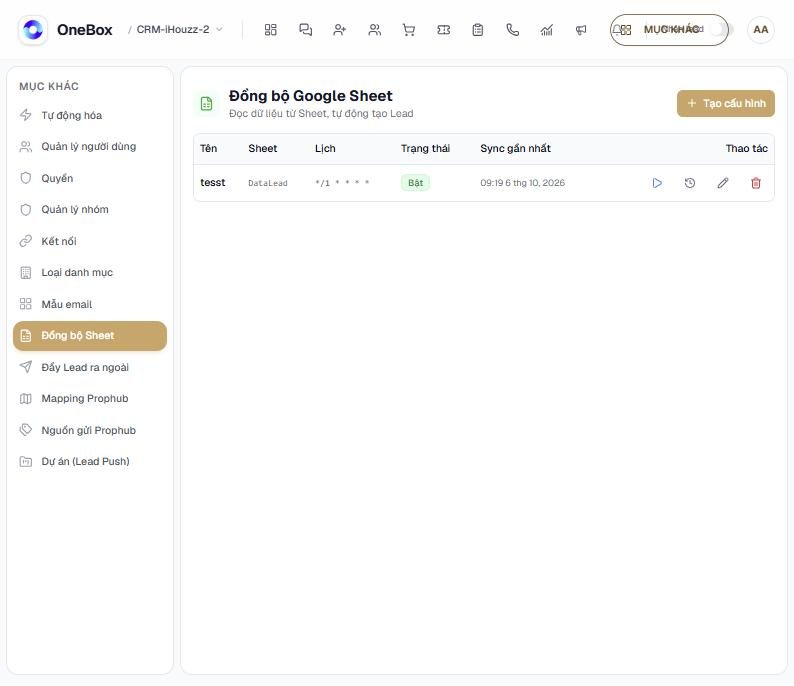Click the Tên column header
Image resolution: width=794 pixels, height=686 pixels.
tap(209, 148)
